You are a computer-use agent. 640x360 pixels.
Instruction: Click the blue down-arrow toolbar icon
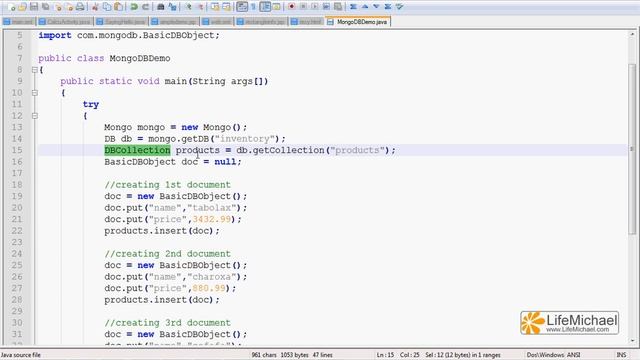coord(376,7)
